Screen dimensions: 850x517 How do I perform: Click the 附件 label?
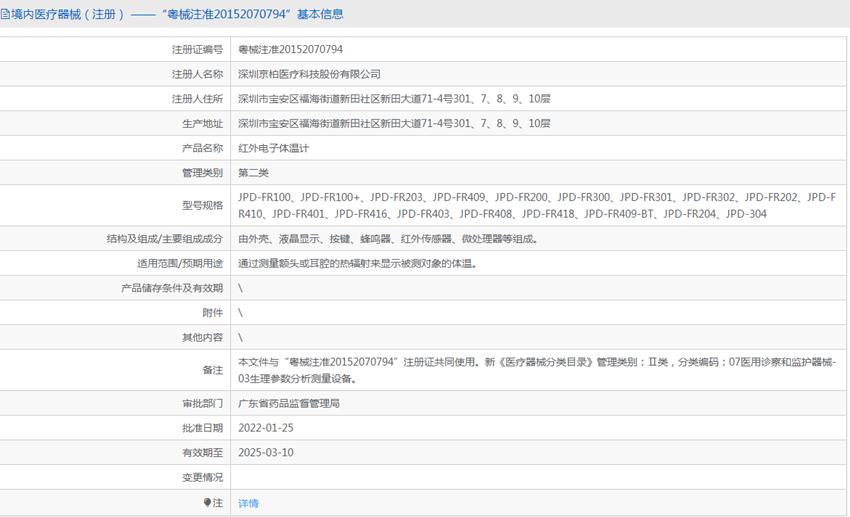(212, 313)
